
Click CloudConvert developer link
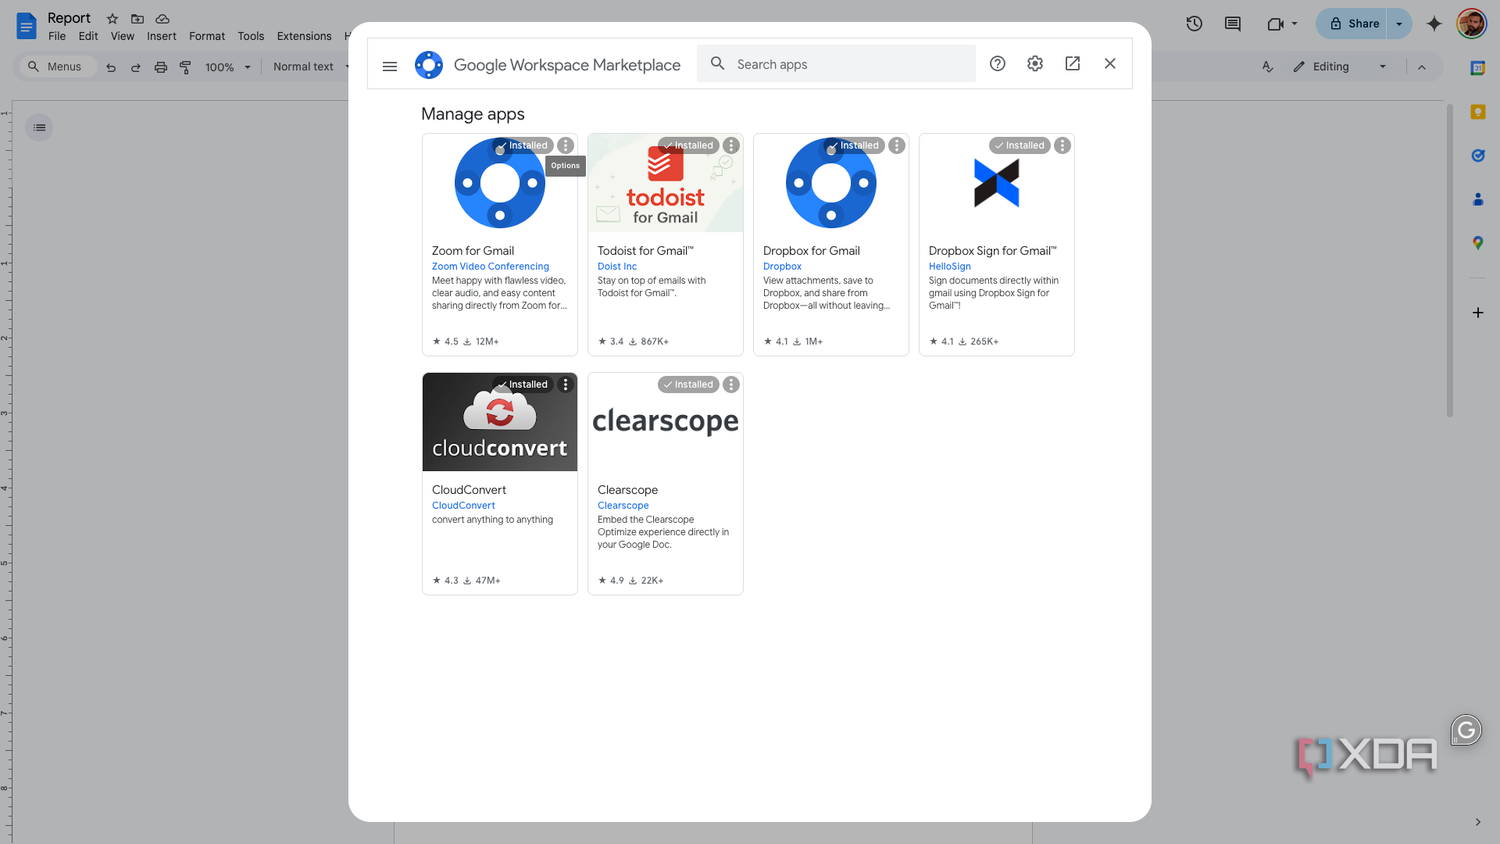(463, 506)
